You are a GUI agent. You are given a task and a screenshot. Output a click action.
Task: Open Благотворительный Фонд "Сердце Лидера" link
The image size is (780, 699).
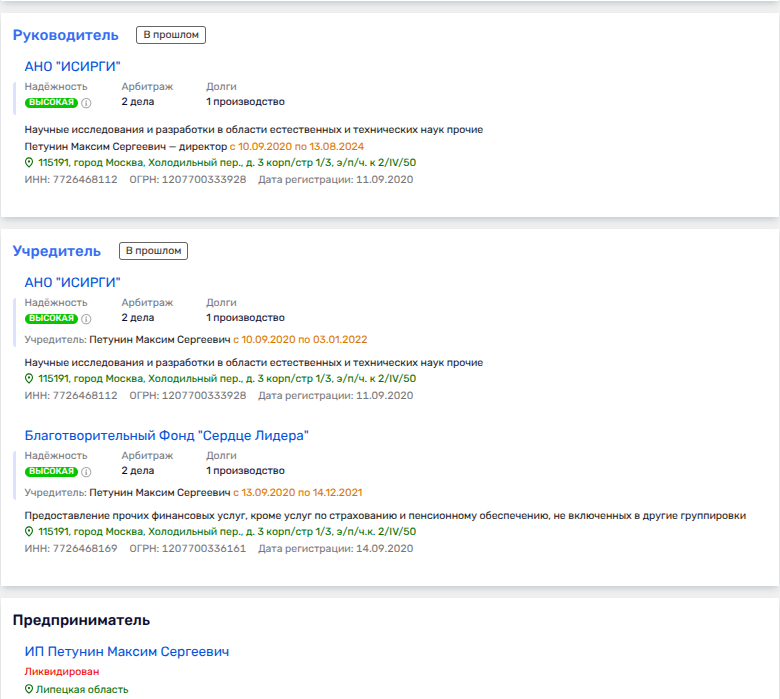tap(167, 436)
